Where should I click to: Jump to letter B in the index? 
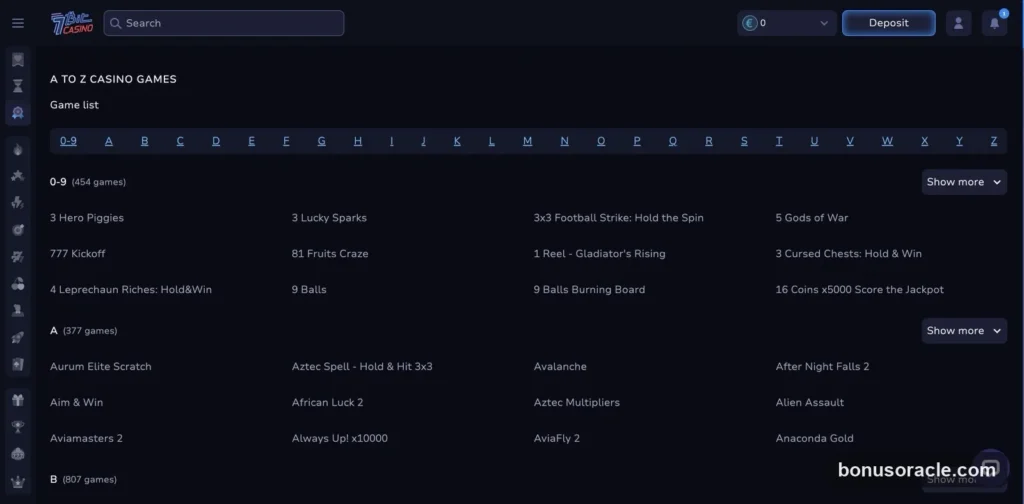(144, 141)
